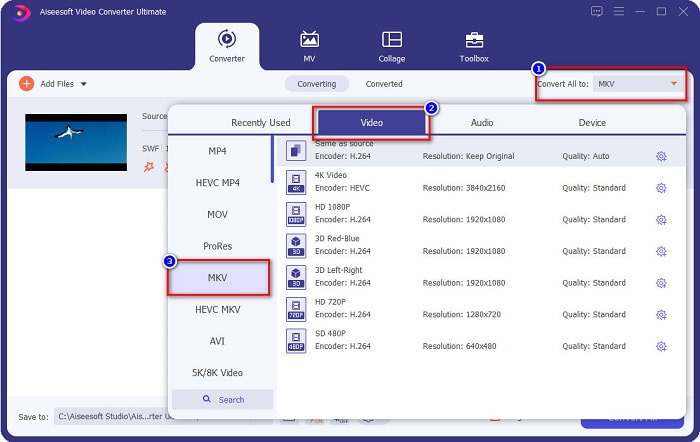Select the Audio format tab
The image size is (700, 442).
482,122
